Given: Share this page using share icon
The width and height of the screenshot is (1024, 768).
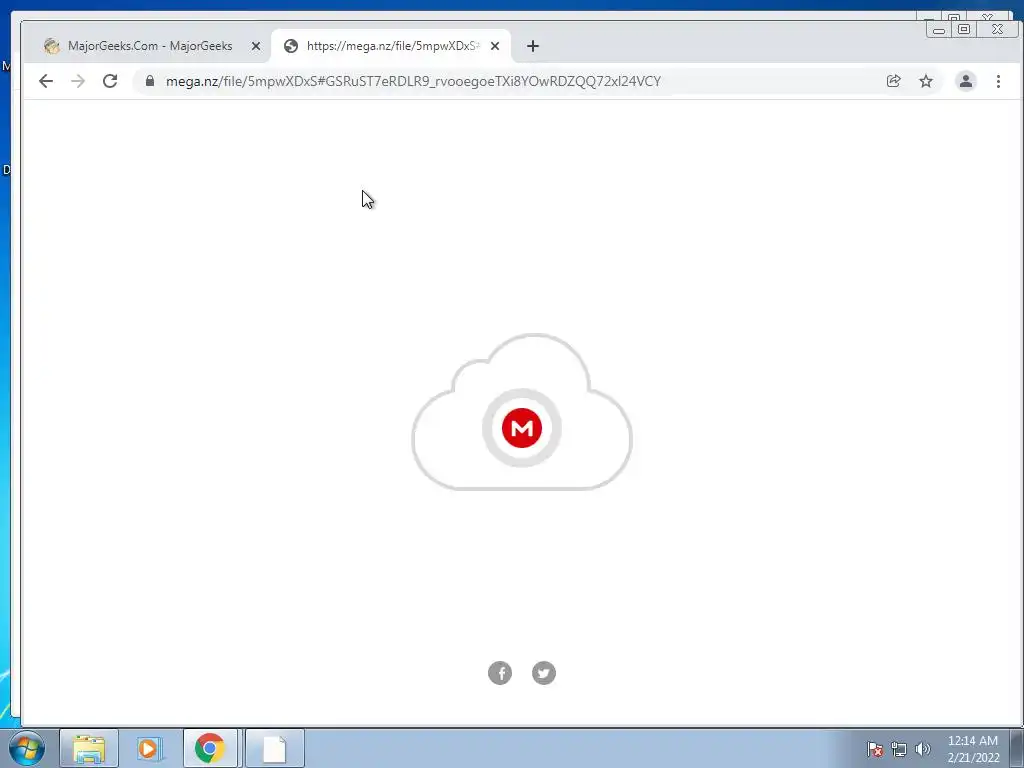Looking at the screenshot, I should click(893, 81).
